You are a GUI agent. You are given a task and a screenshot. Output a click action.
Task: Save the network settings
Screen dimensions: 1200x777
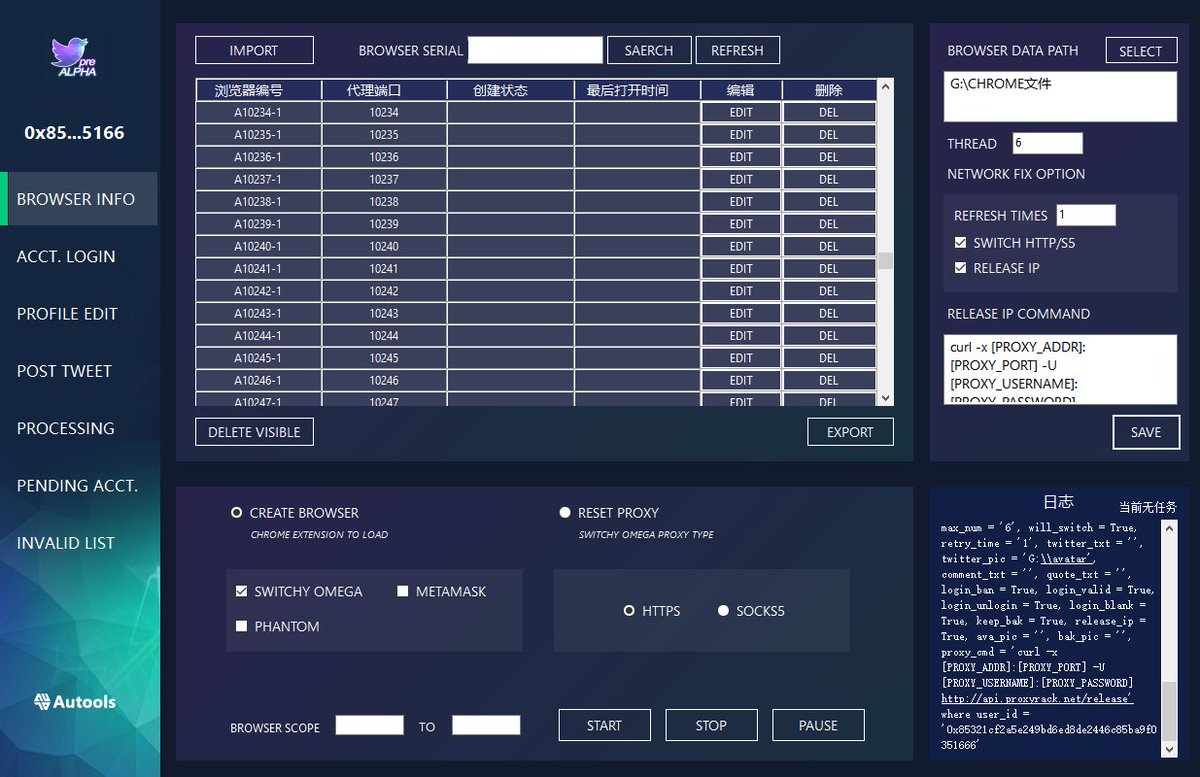click(1146, 432)
